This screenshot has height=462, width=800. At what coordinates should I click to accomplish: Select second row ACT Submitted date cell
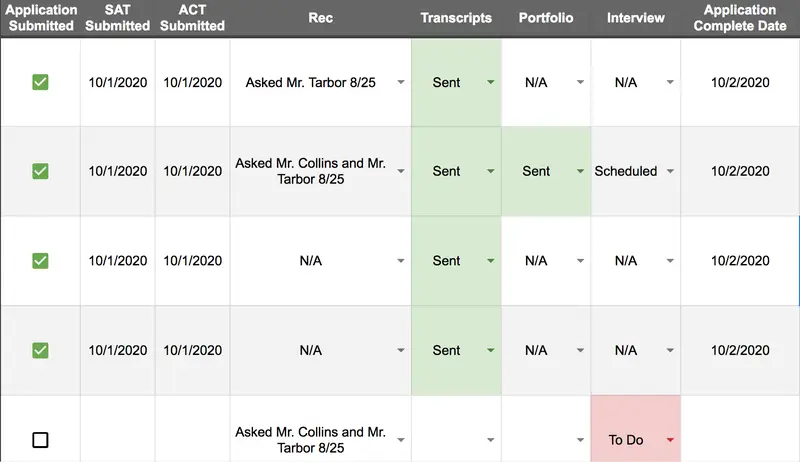pos(192,171)
